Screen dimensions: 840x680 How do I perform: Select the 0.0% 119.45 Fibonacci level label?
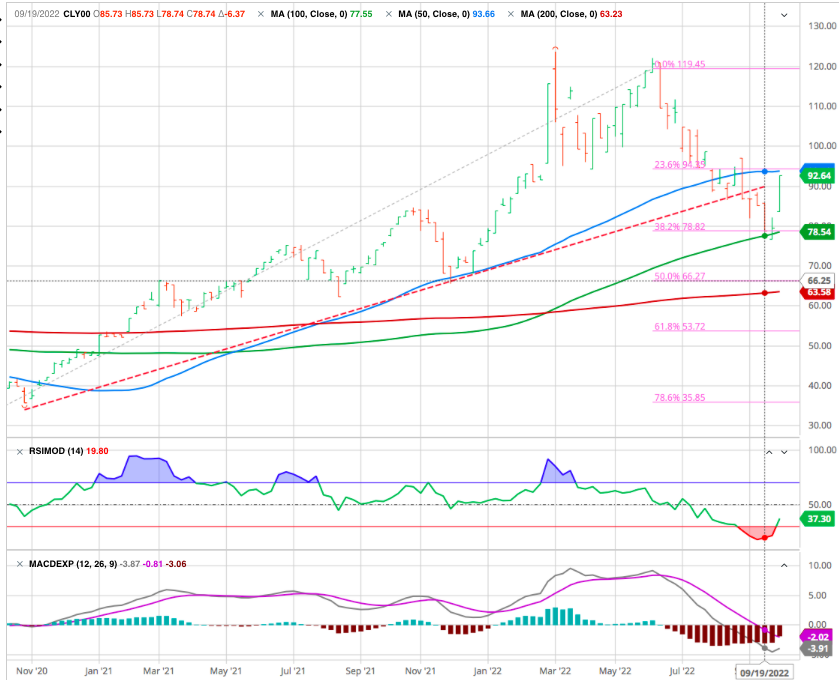point(680,64)
